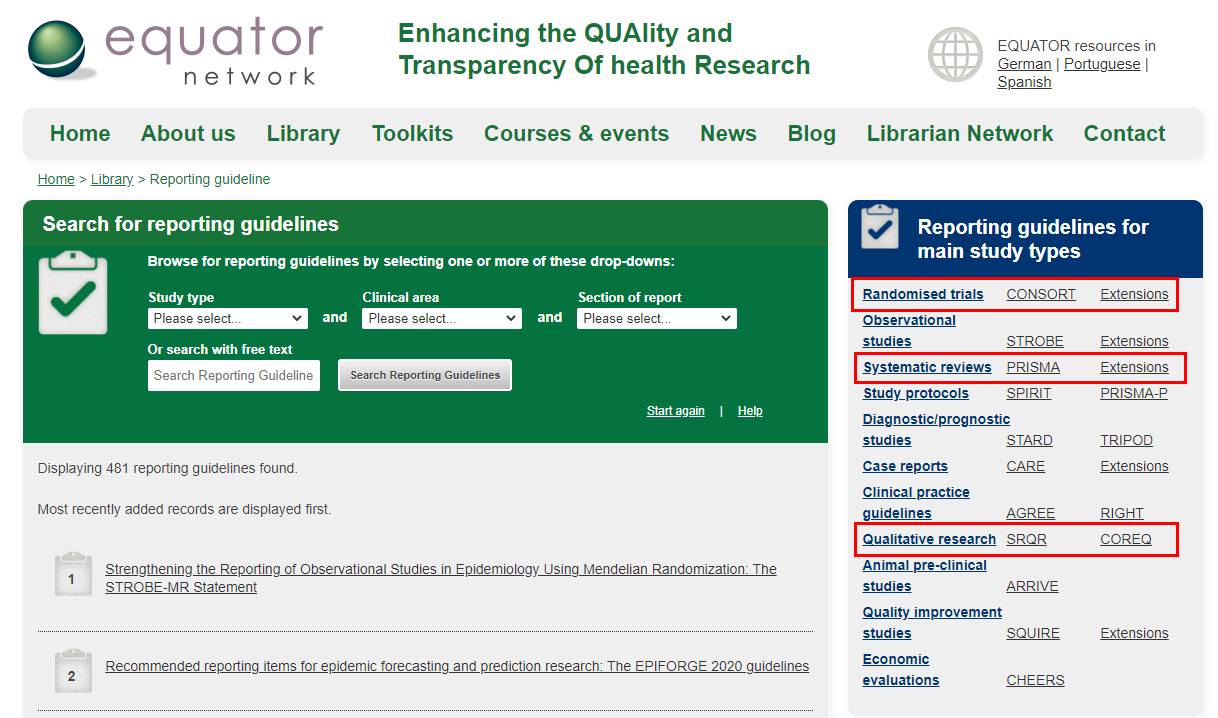1218x718 pixels.
Task: Open Clinical practice guidelines link
Action: point(916,503)
